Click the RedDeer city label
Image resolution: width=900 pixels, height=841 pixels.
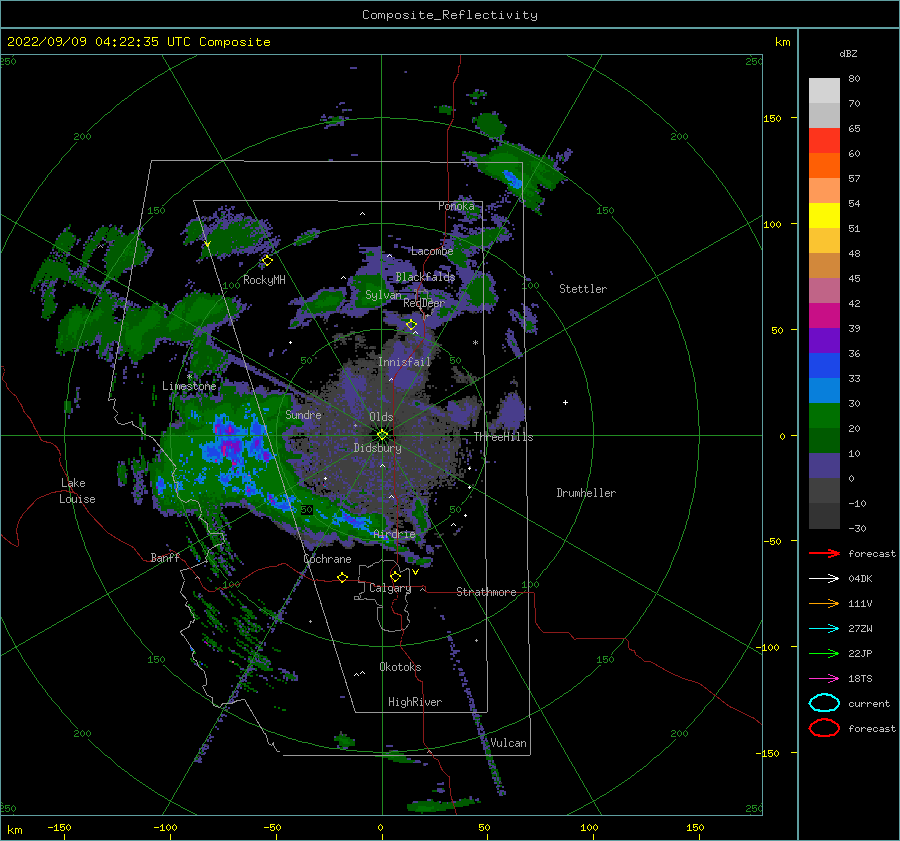[424, 303]
